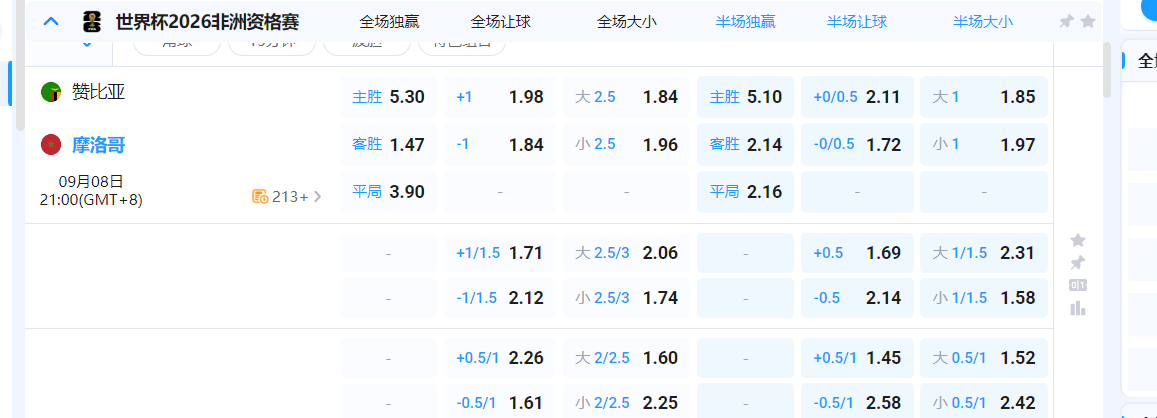
Task: Open the 0:1 live score icon
Action: pyautogui.click(x=1077, y=285)
